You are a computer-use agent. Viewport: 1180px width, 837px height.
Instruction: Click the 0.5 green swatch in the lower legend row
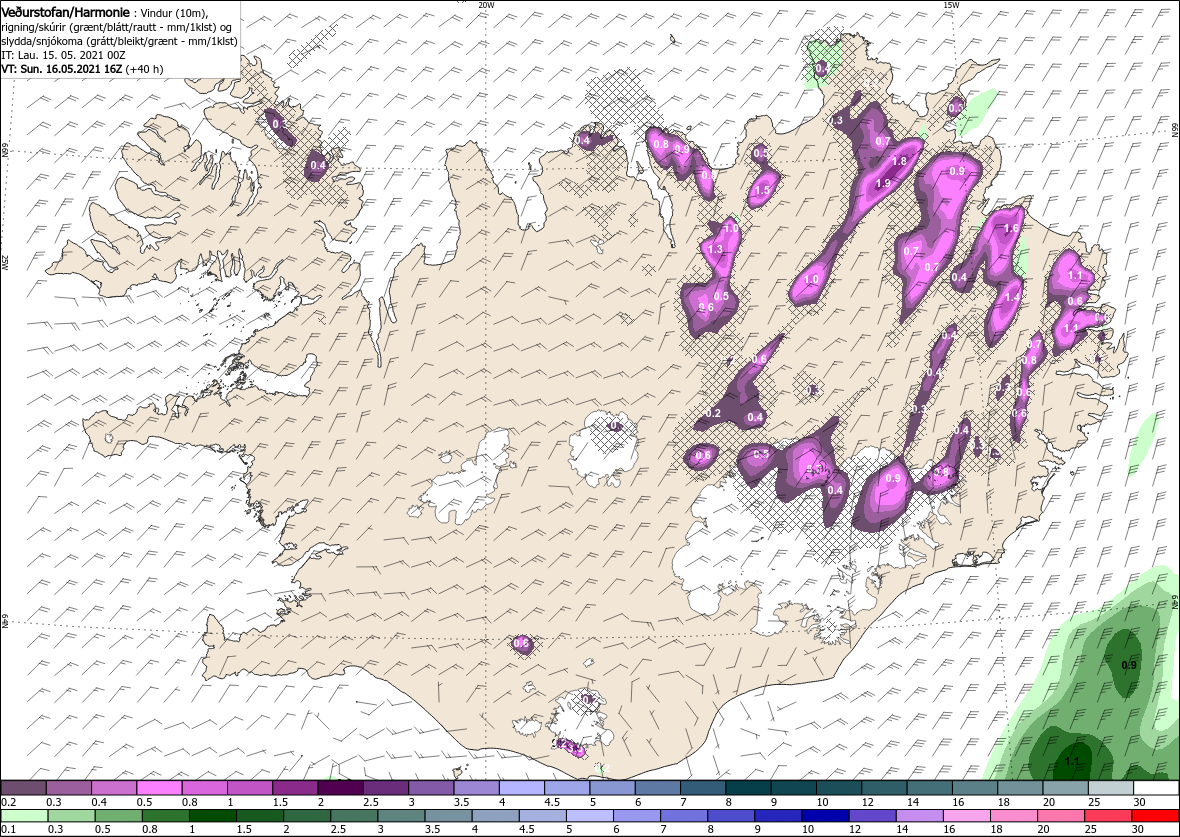[118, 816]
